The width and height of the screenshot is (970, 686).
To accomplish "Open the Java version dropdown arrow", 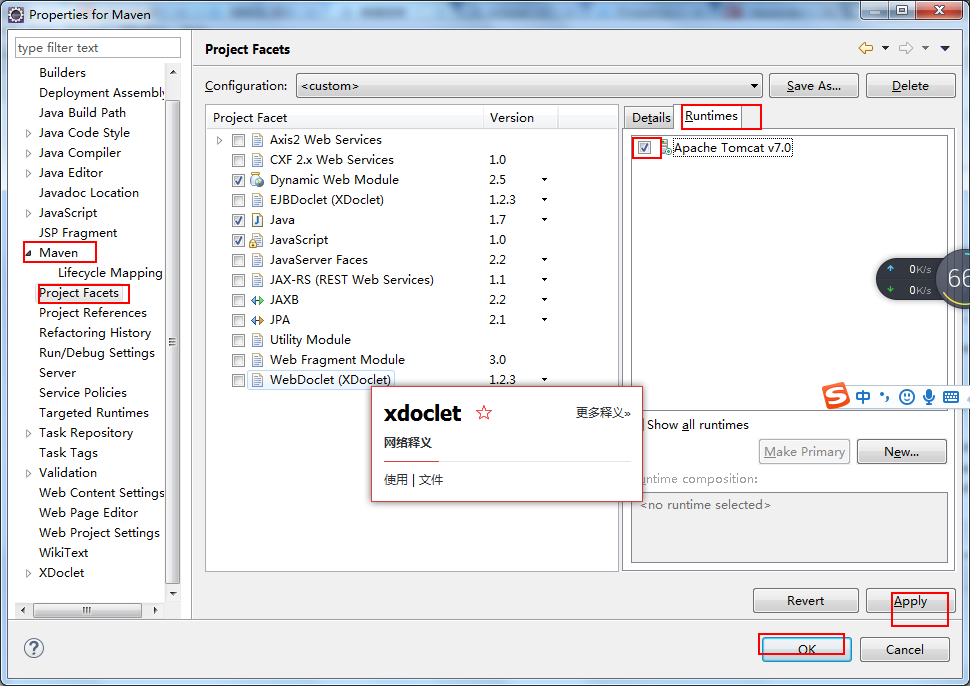I will (544, 220).
